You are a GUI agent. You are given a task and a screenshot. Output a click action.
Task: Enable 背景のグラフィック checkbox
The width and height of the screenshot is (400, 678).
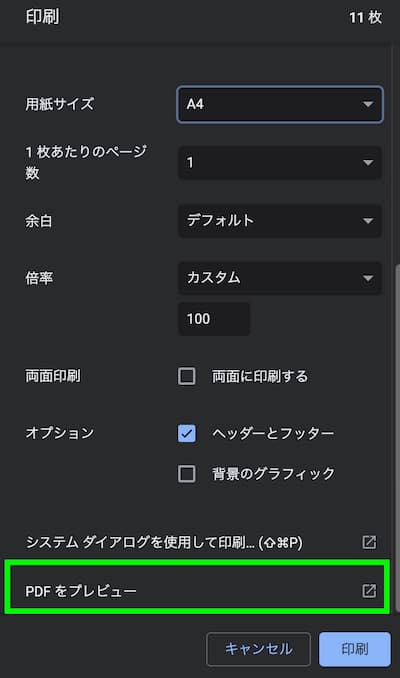(186, 474)
